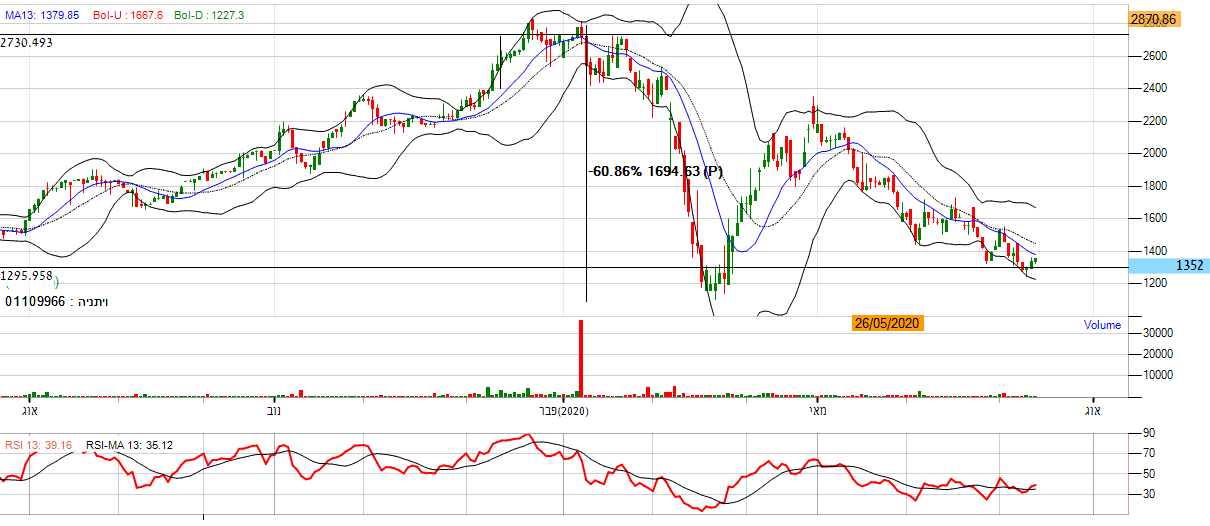Image resolution: width=1210 pixels, height=526 pixels.
Task: Click the blue Volume panel label
Action: coord(1102,325)
